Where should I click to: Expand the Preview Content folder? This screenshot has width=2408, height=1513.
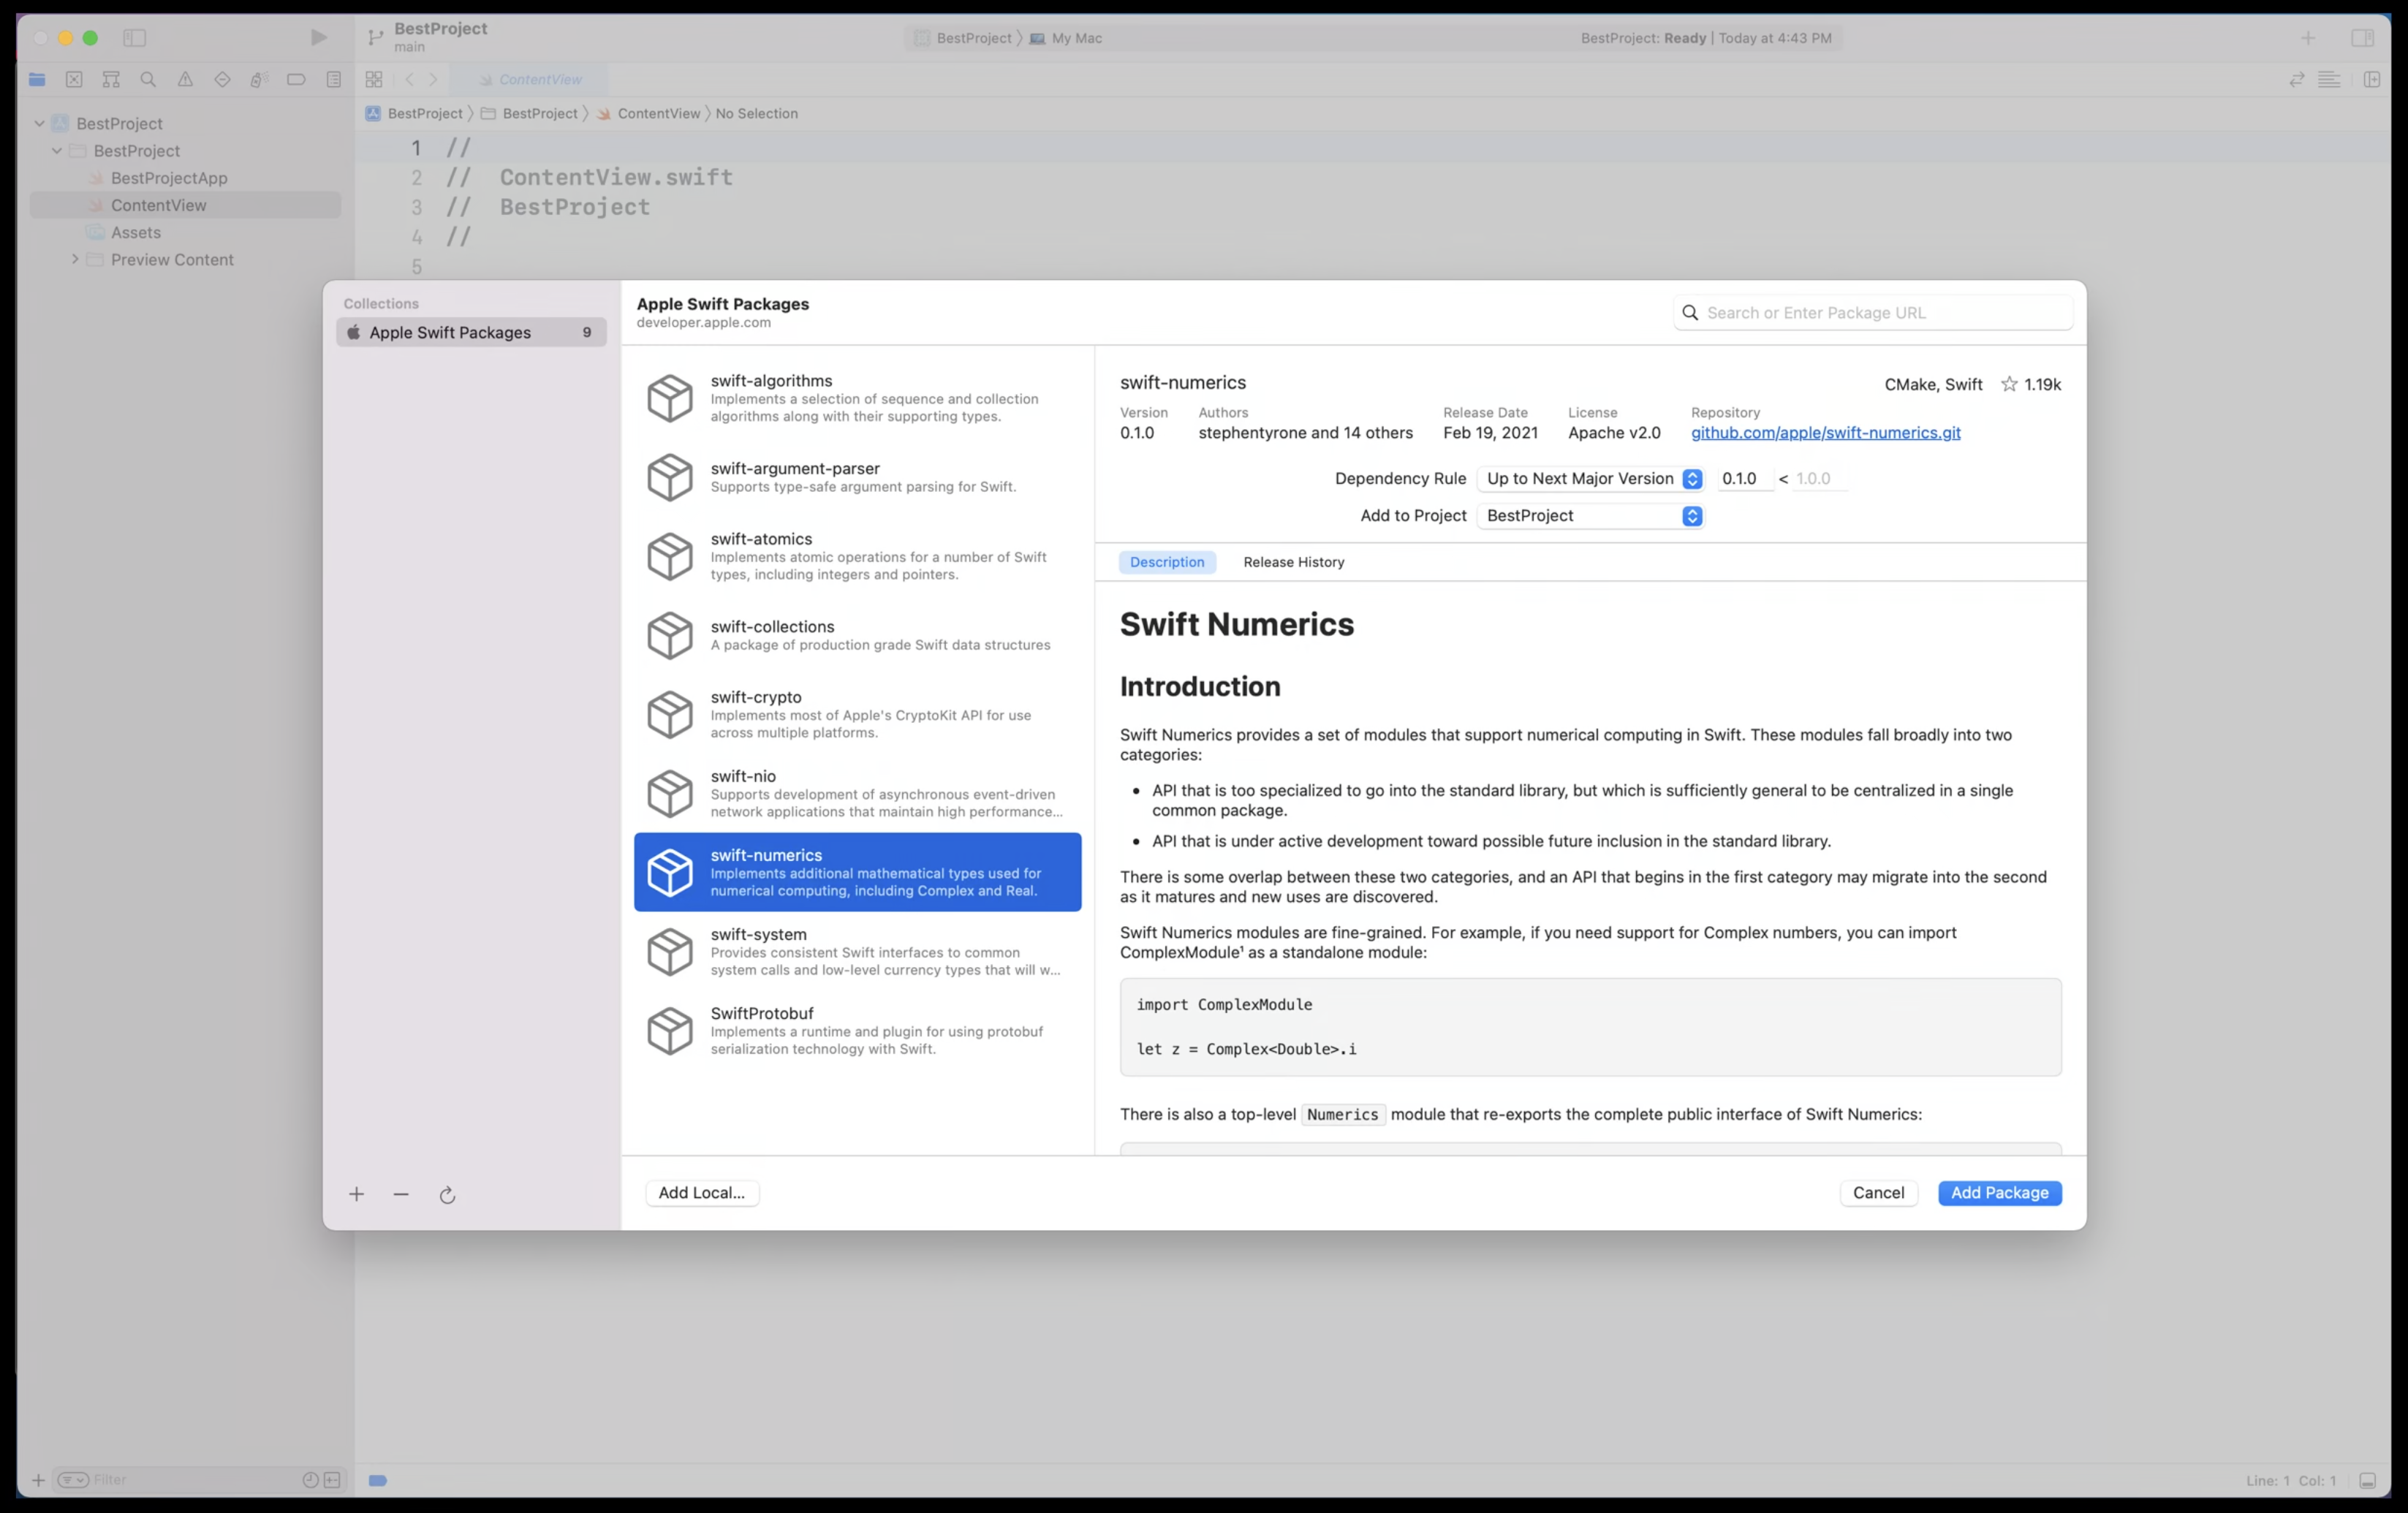pyautogui.click(x=74, y=259)
